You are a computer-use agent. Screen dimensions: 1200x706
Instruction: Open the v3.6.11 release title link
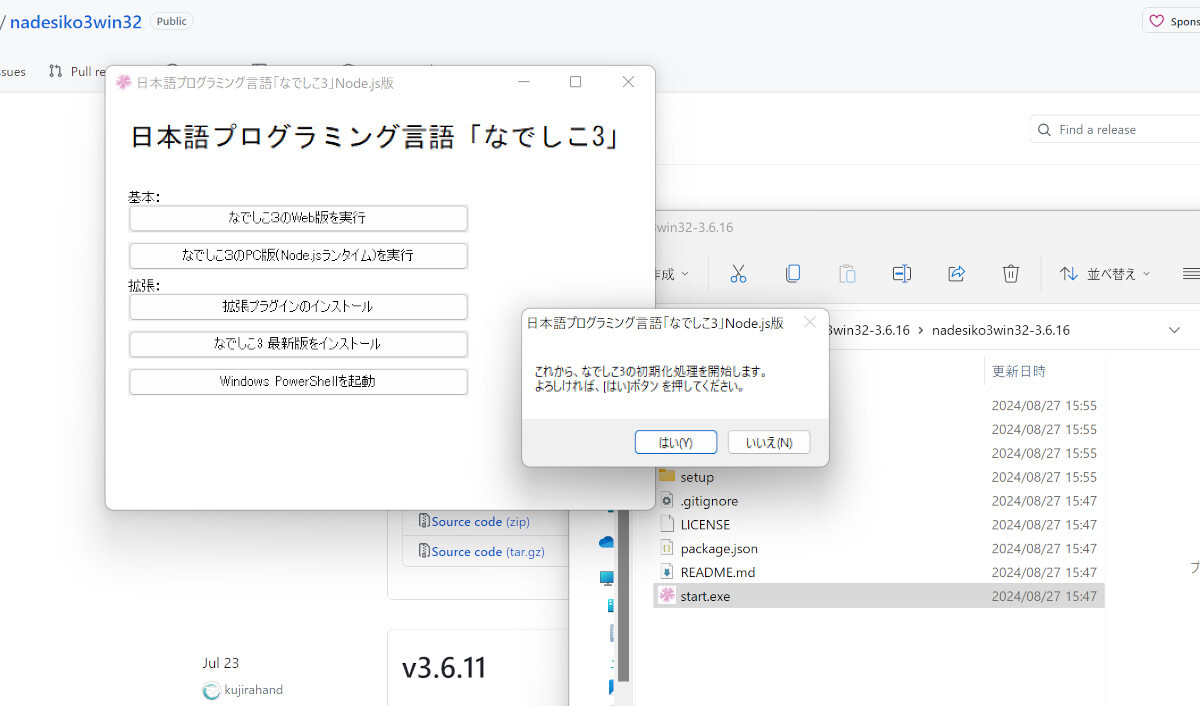point(444,668)
